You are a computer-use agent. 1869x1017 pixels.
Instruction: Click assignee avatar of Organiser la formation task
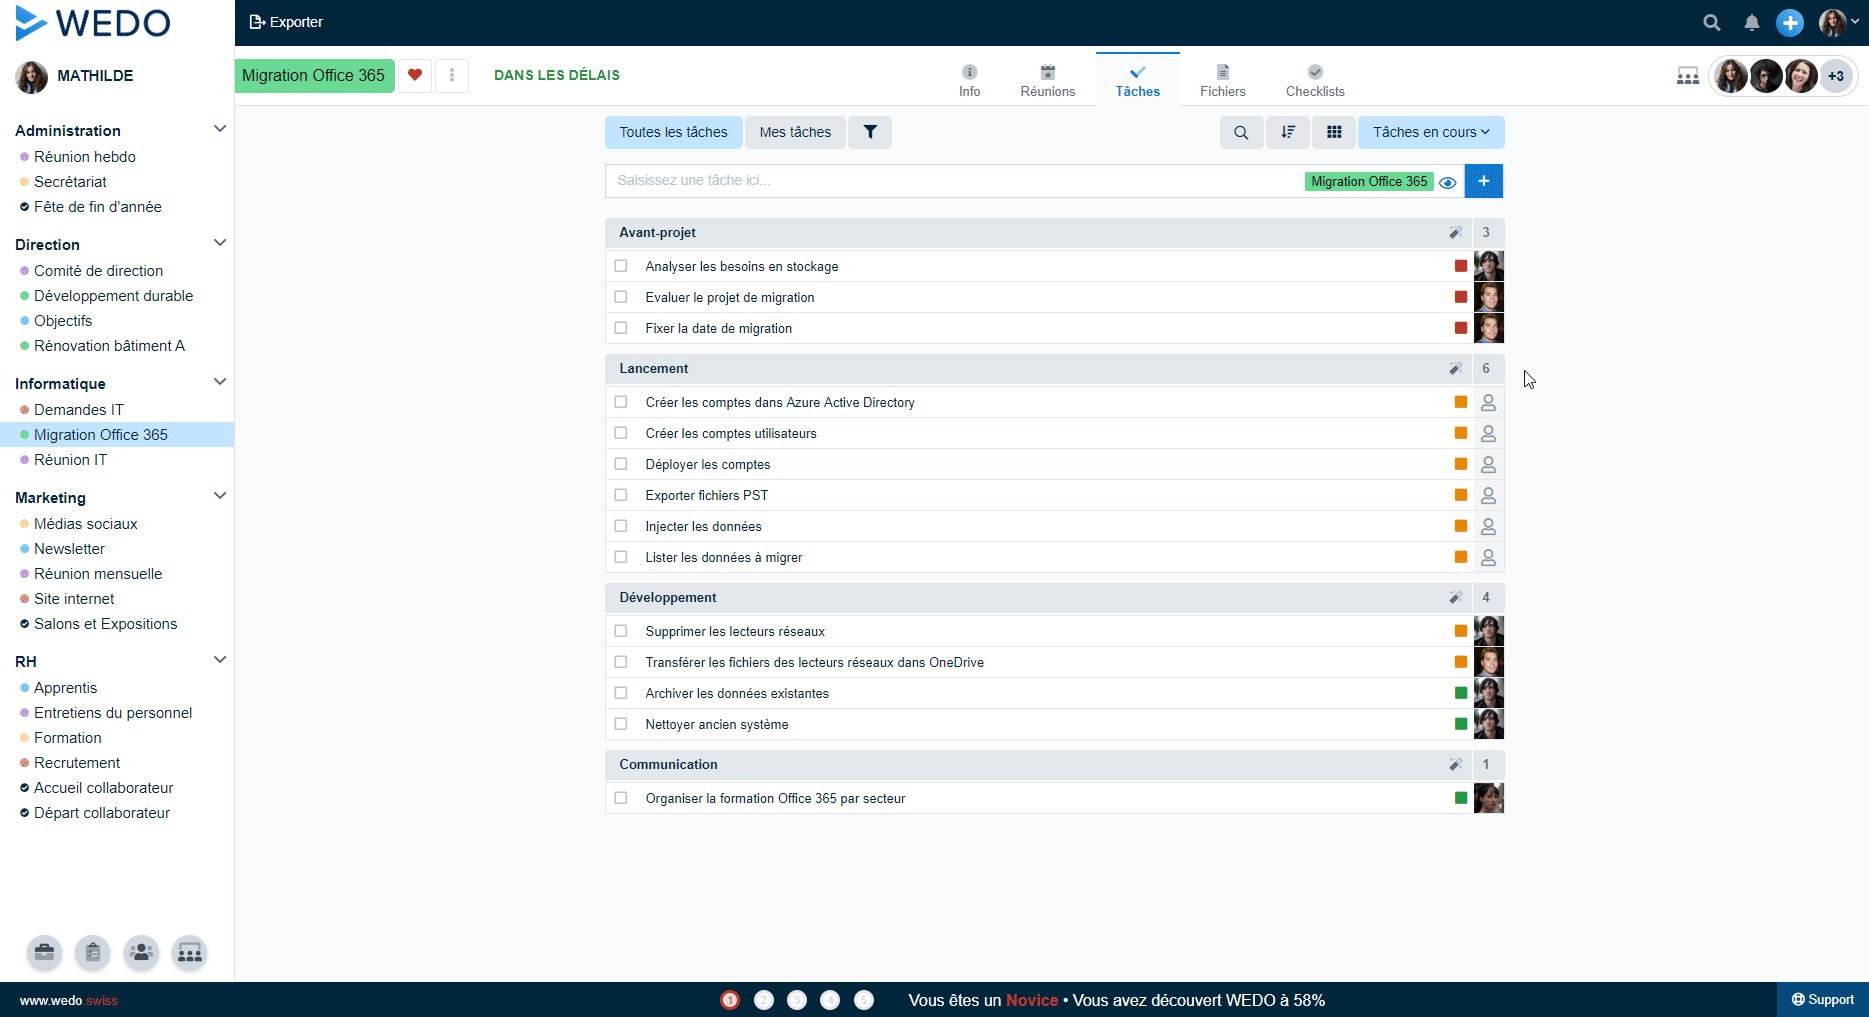click(x=1489, y=798)
